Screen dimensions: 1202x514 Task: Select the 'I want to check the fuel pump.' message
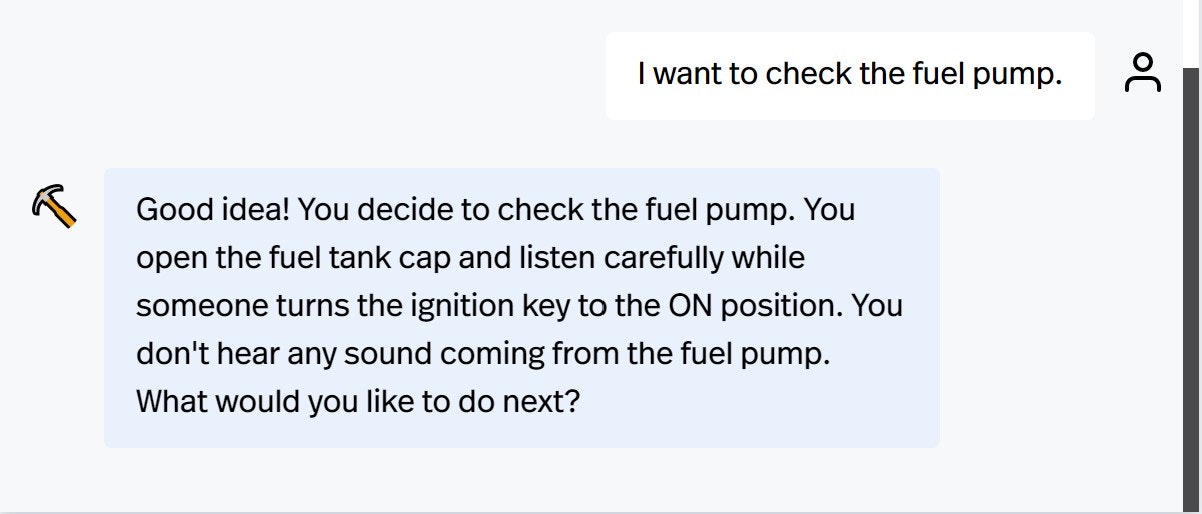tap(850, 74)
